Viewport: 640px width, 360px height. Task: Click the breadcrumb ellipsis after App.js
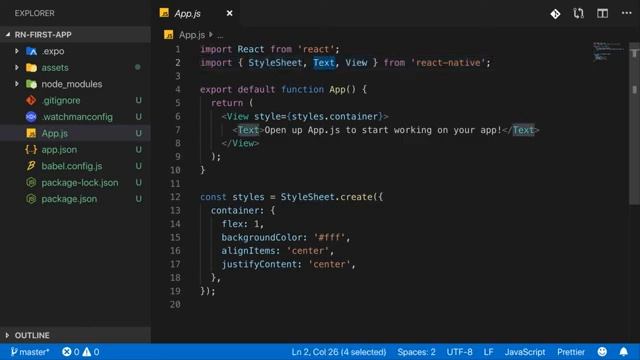coord(220,36)
